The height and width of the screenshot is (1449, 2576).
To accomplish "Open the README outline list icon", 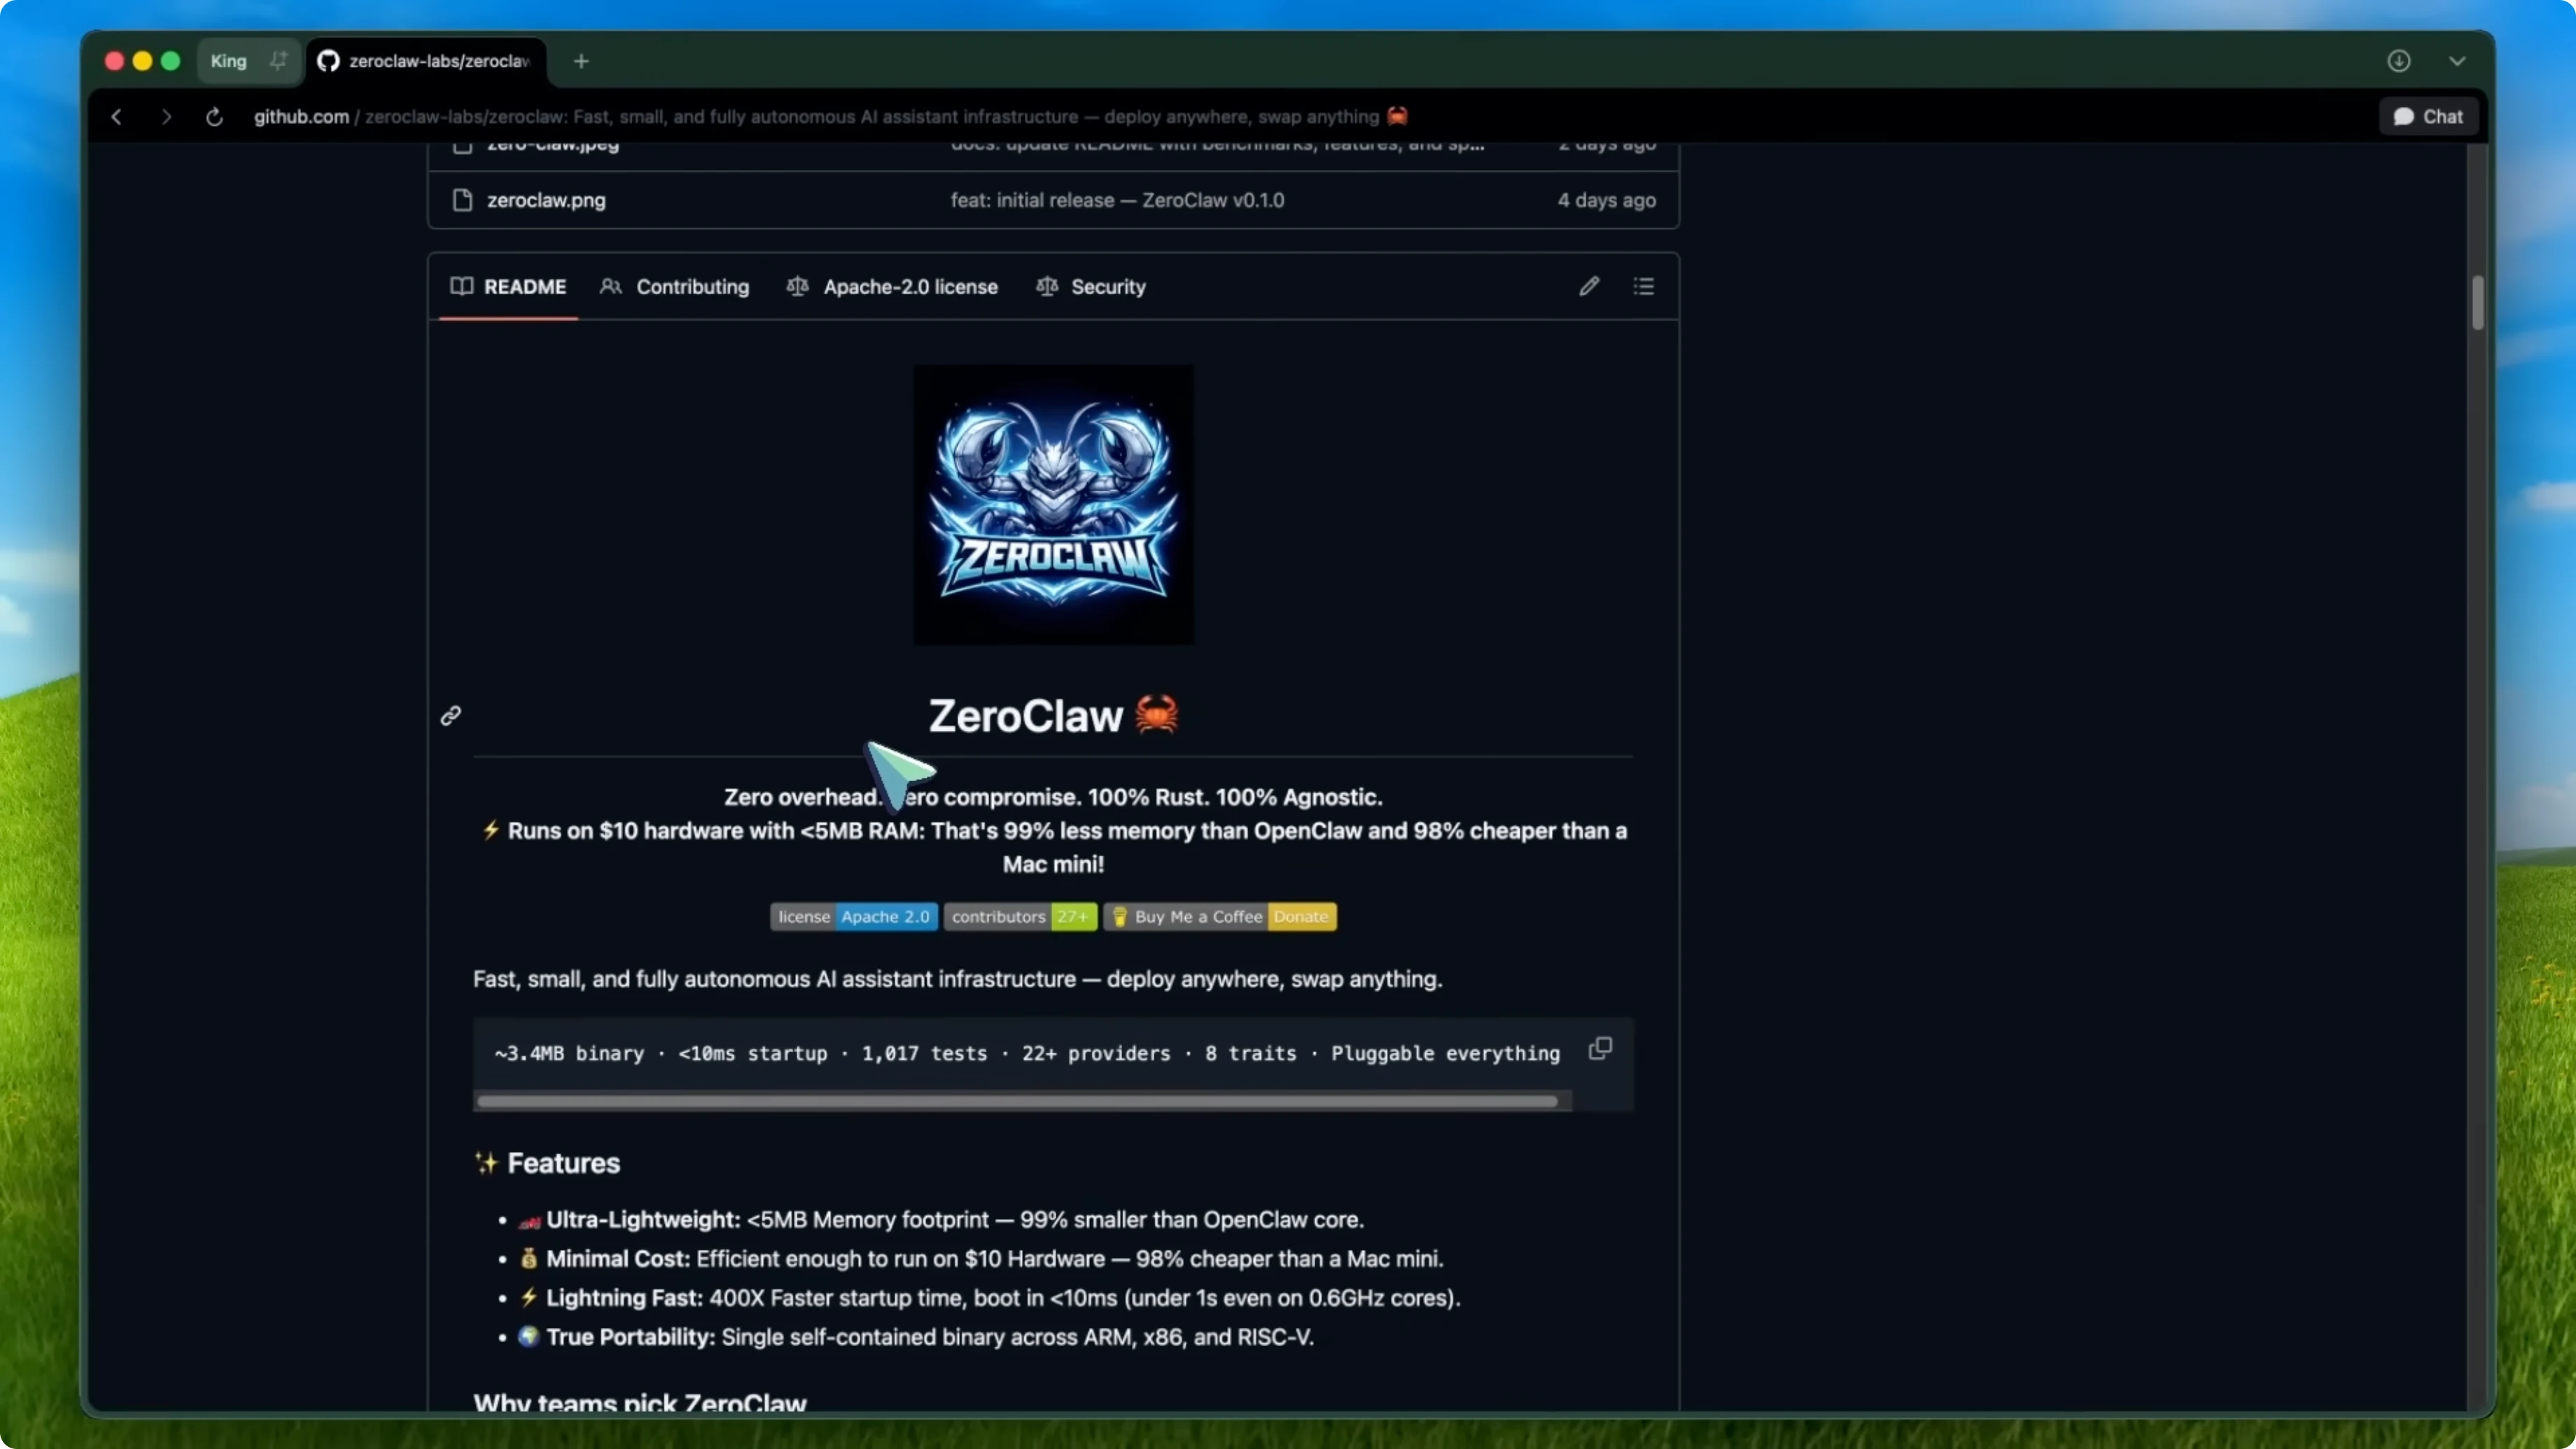I will click(x=1644, y=286).
